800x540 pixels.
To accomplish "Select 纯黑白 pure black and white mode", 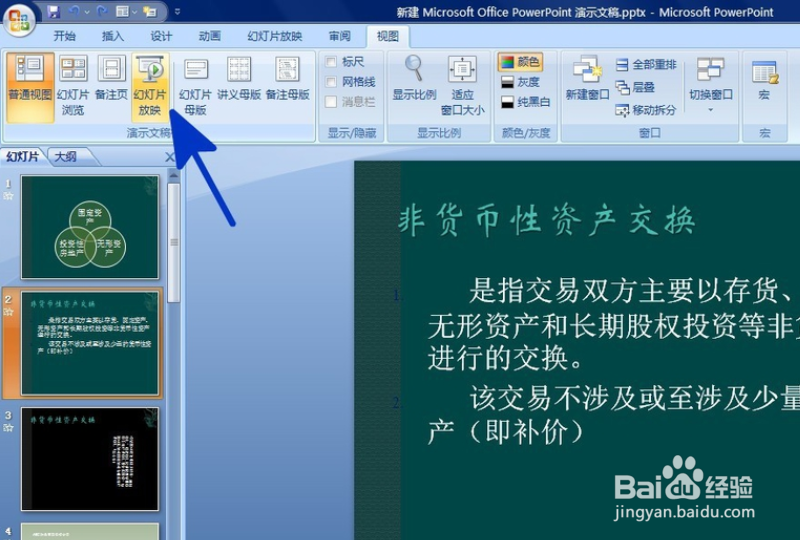I will point(526,102).
